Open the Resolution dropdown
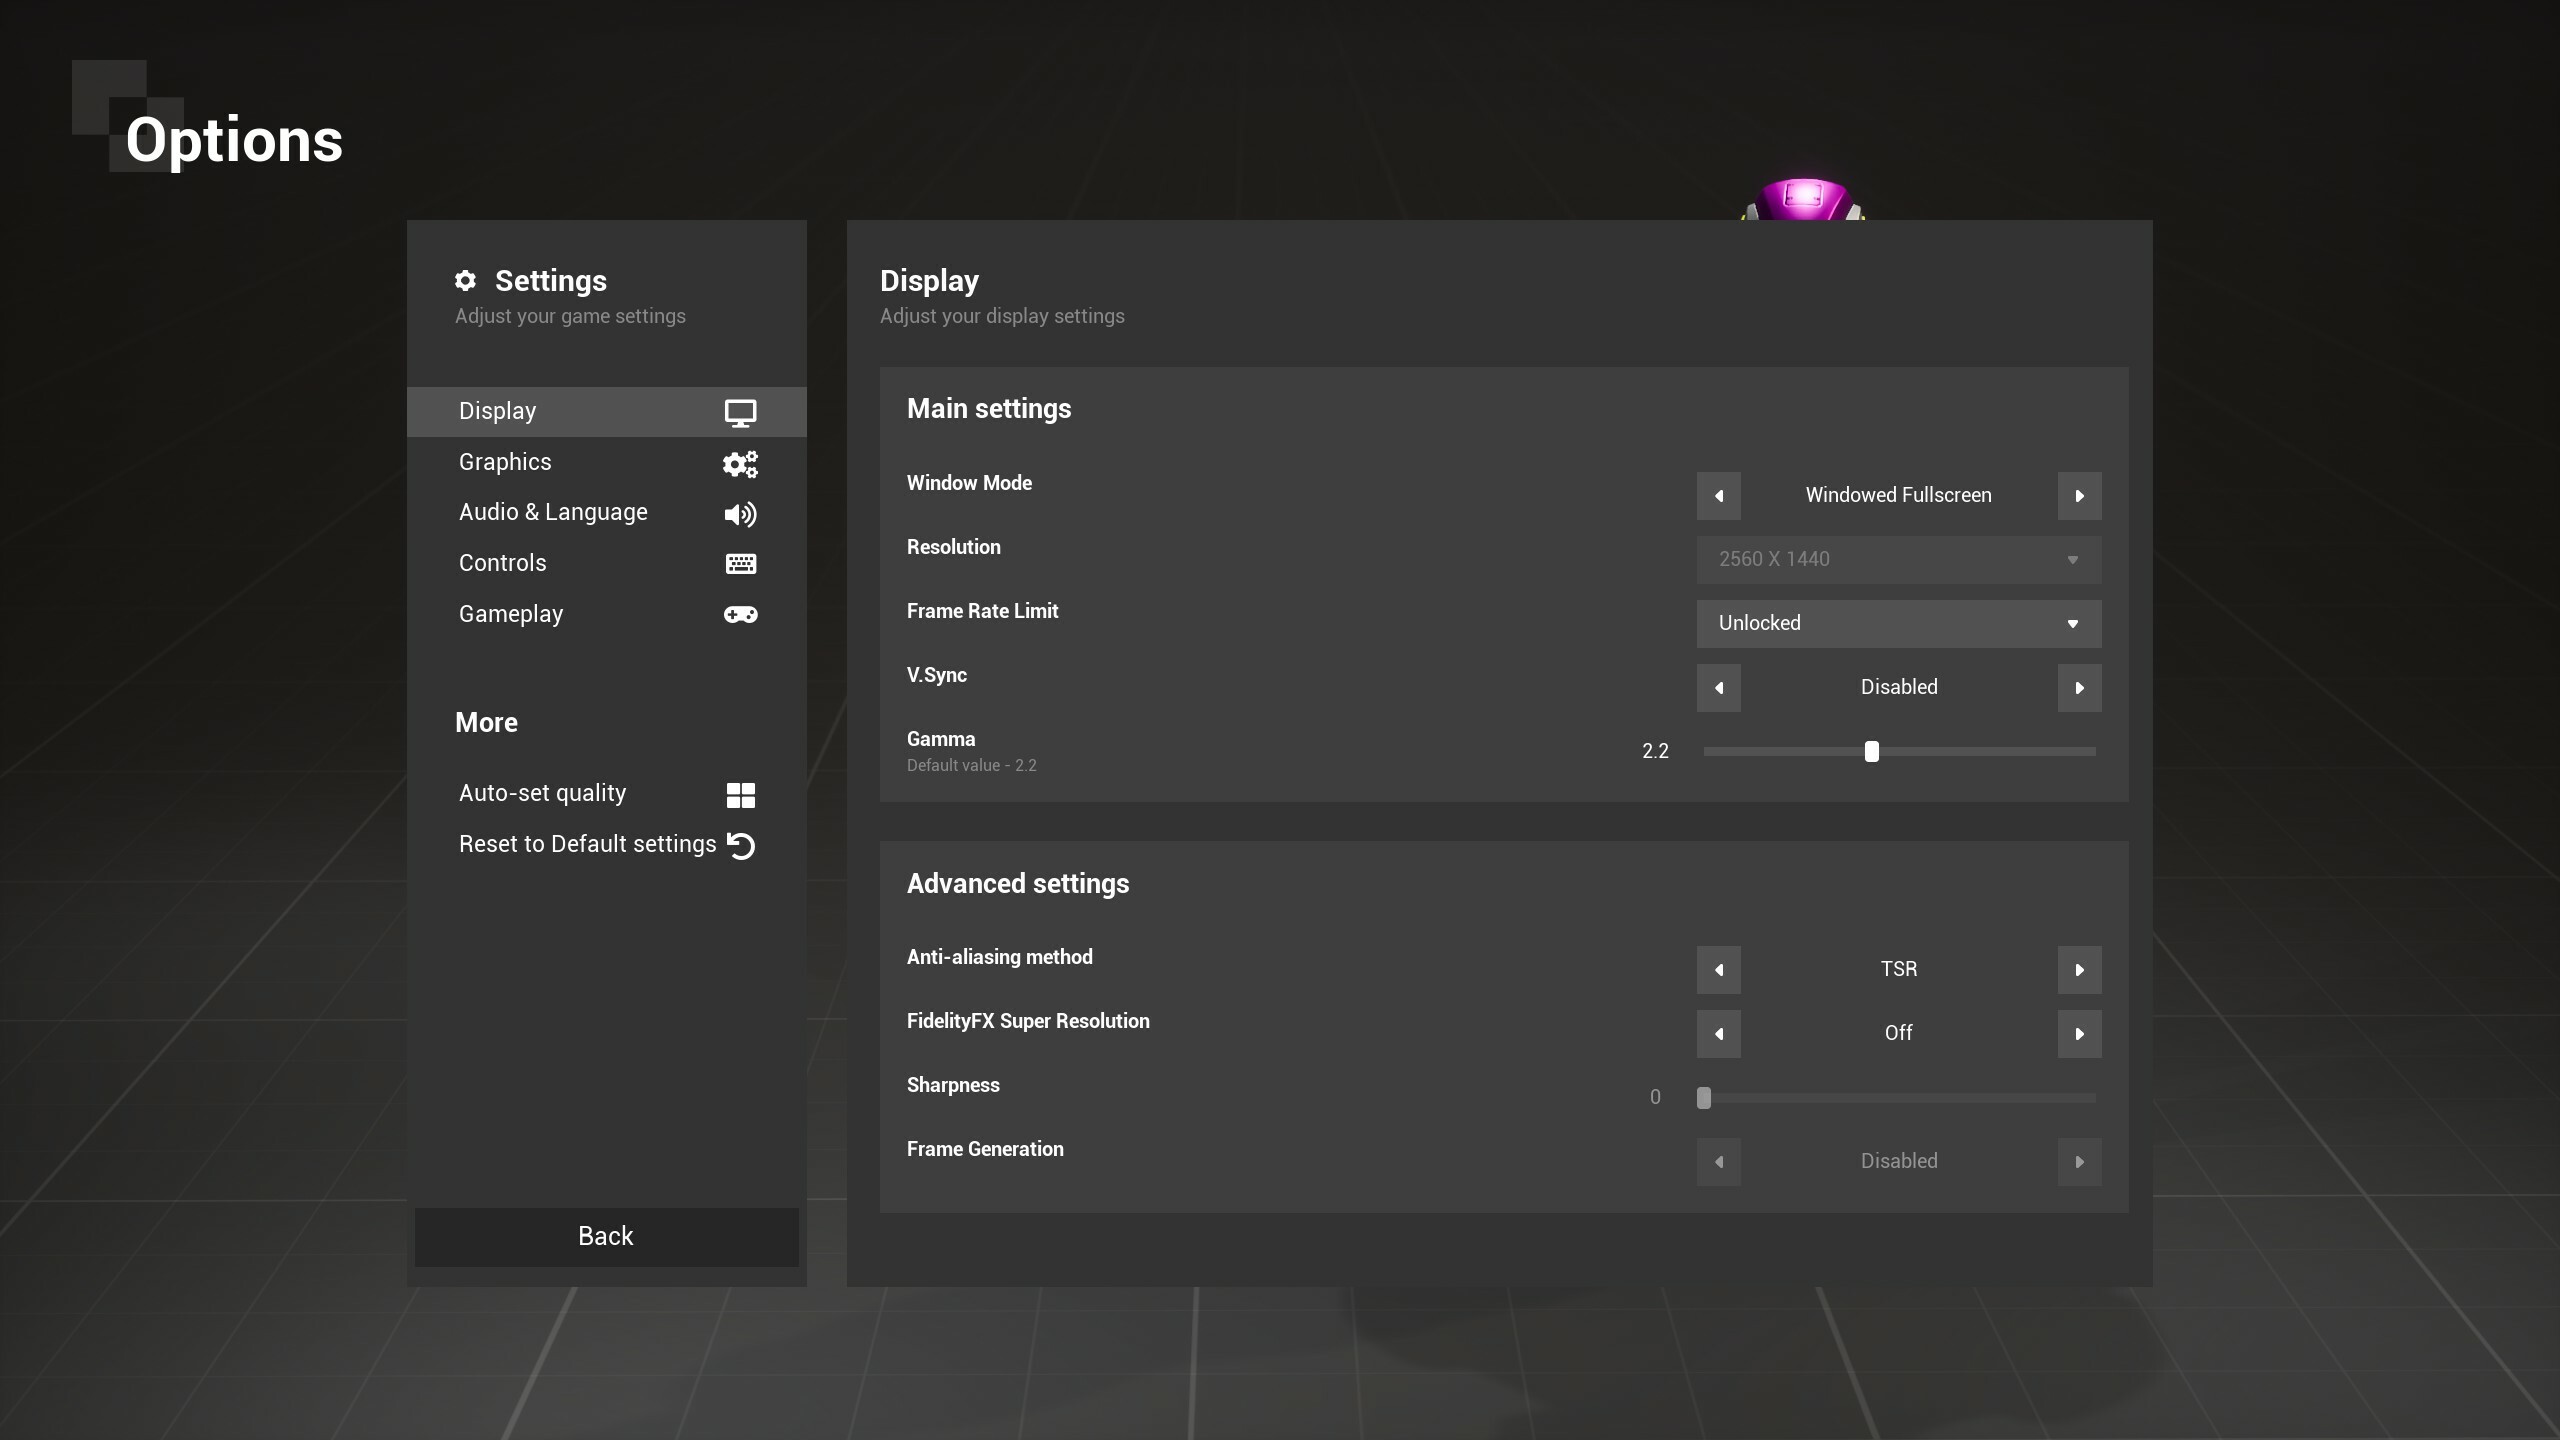The width and height of the screenshot is (2560, 1440). tap(1899, 560)
